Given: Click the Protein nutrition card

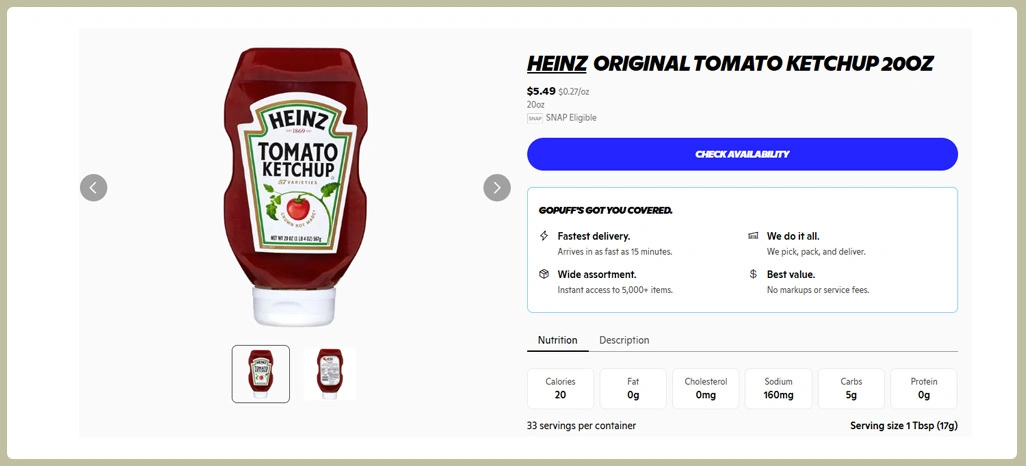Looking at the screenshot, I should pos(924,388).
